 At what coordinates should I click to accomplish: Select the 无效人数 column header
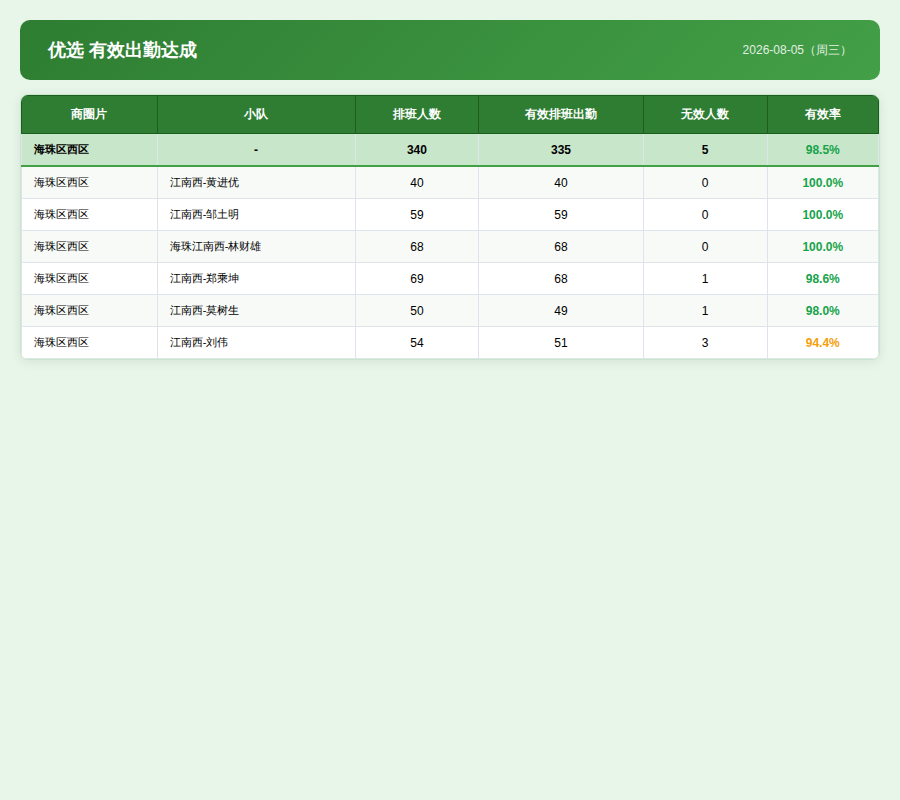[x=705, y=114]
